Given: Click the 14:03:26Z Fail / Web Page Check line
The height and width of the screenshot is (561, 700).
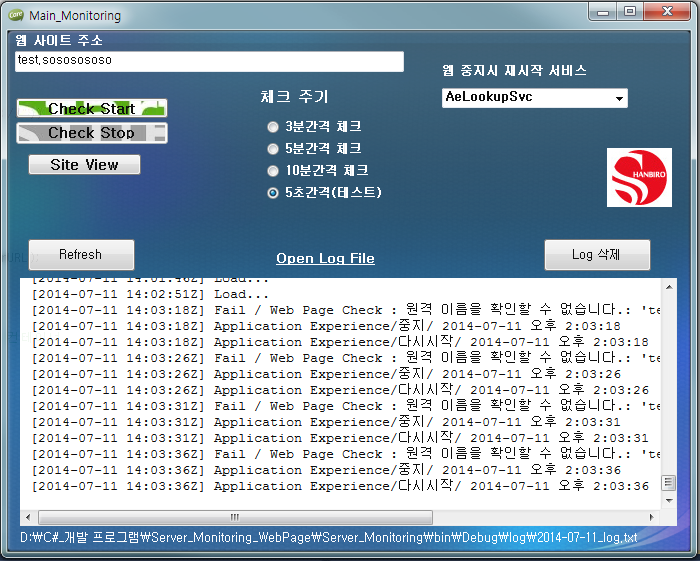Looking at the screenshot, I should 346,358.
